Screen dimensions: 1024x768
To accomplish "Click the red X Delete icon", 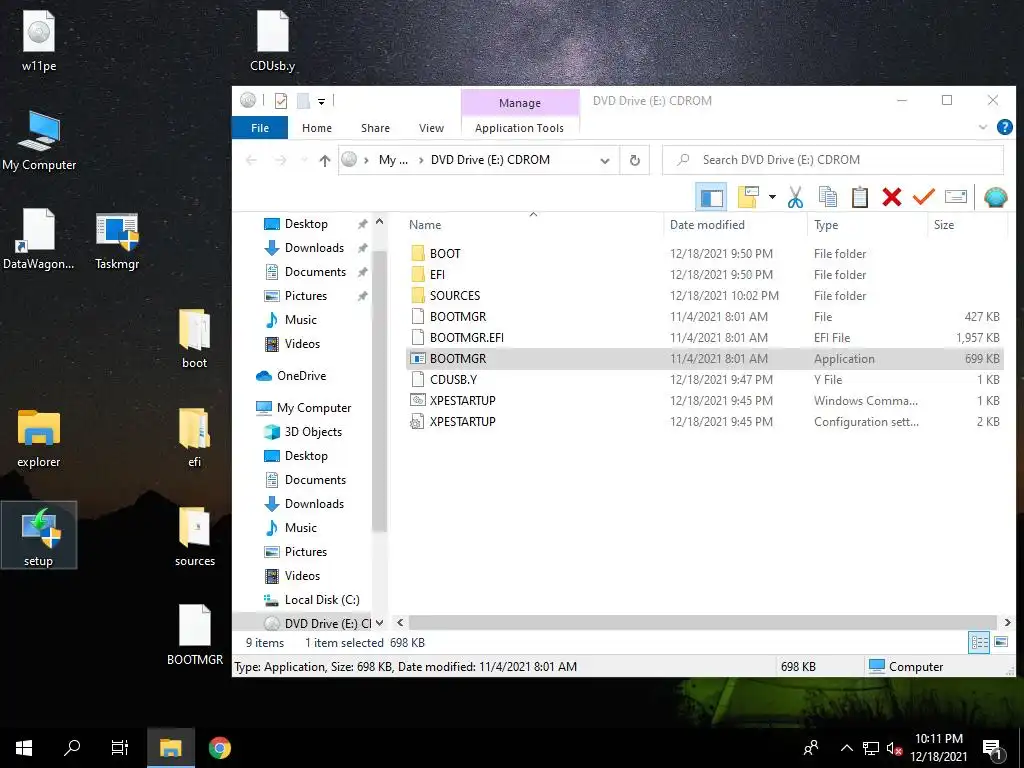I will (x=891, y=197).
